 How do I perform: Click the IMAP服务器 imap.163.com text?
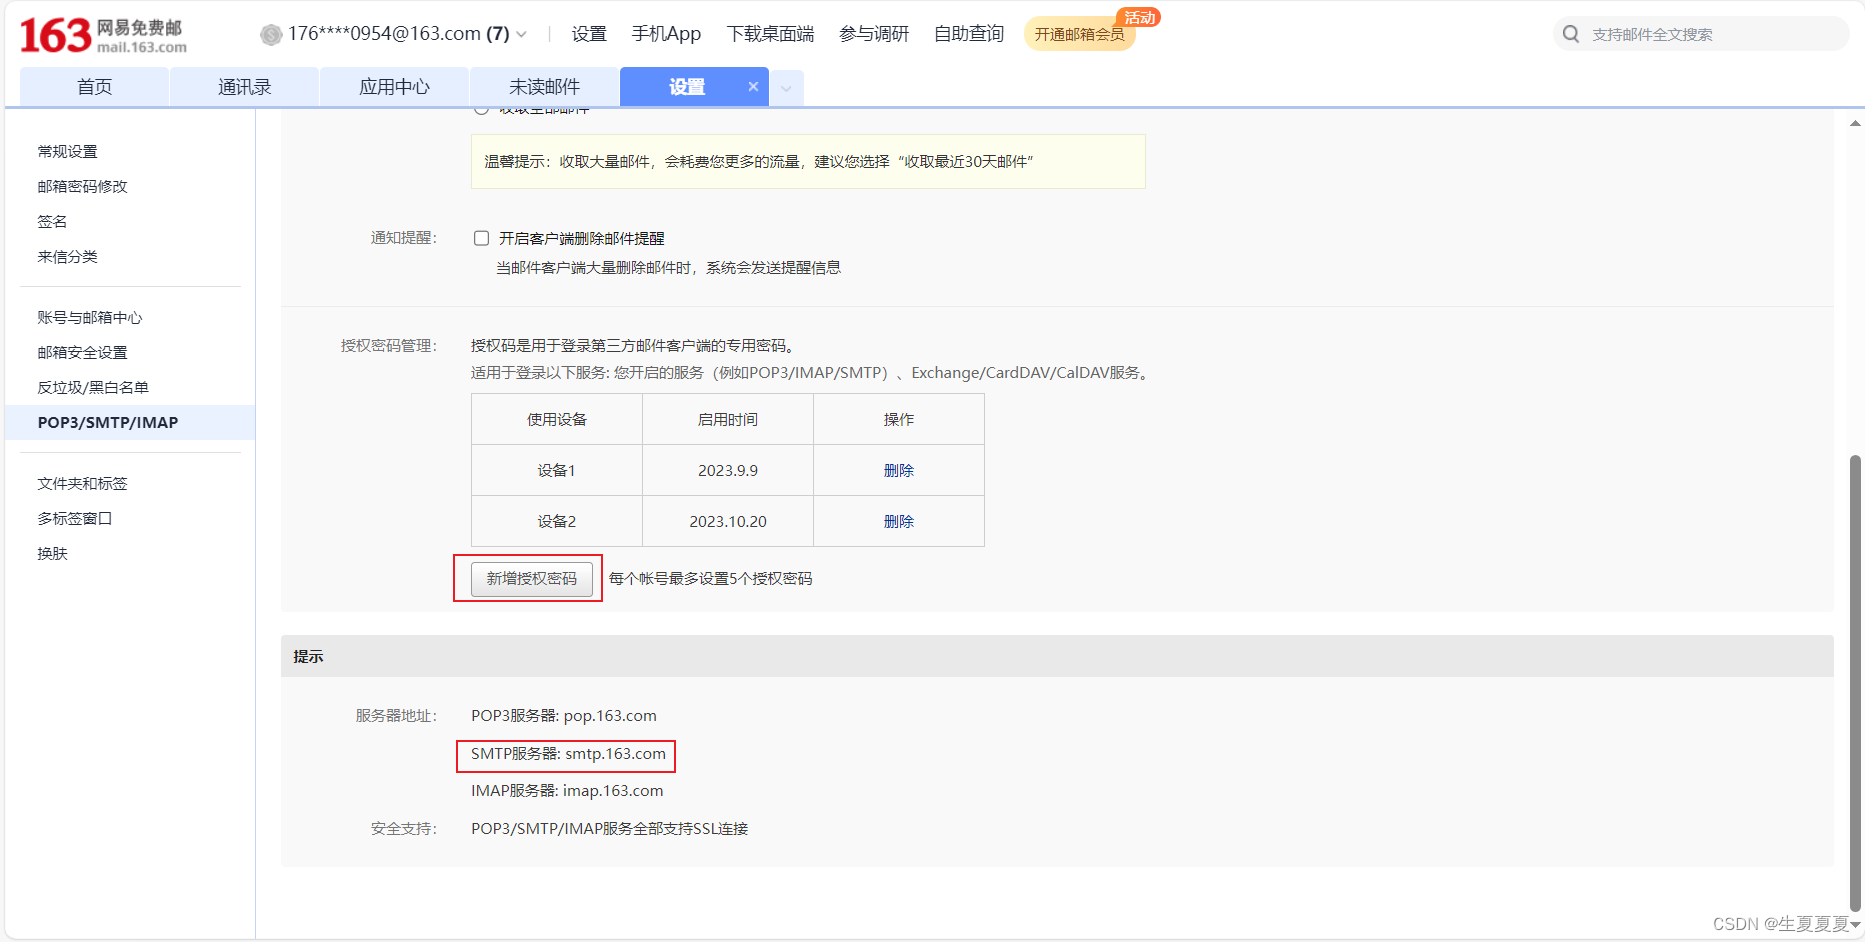[567, 790]
